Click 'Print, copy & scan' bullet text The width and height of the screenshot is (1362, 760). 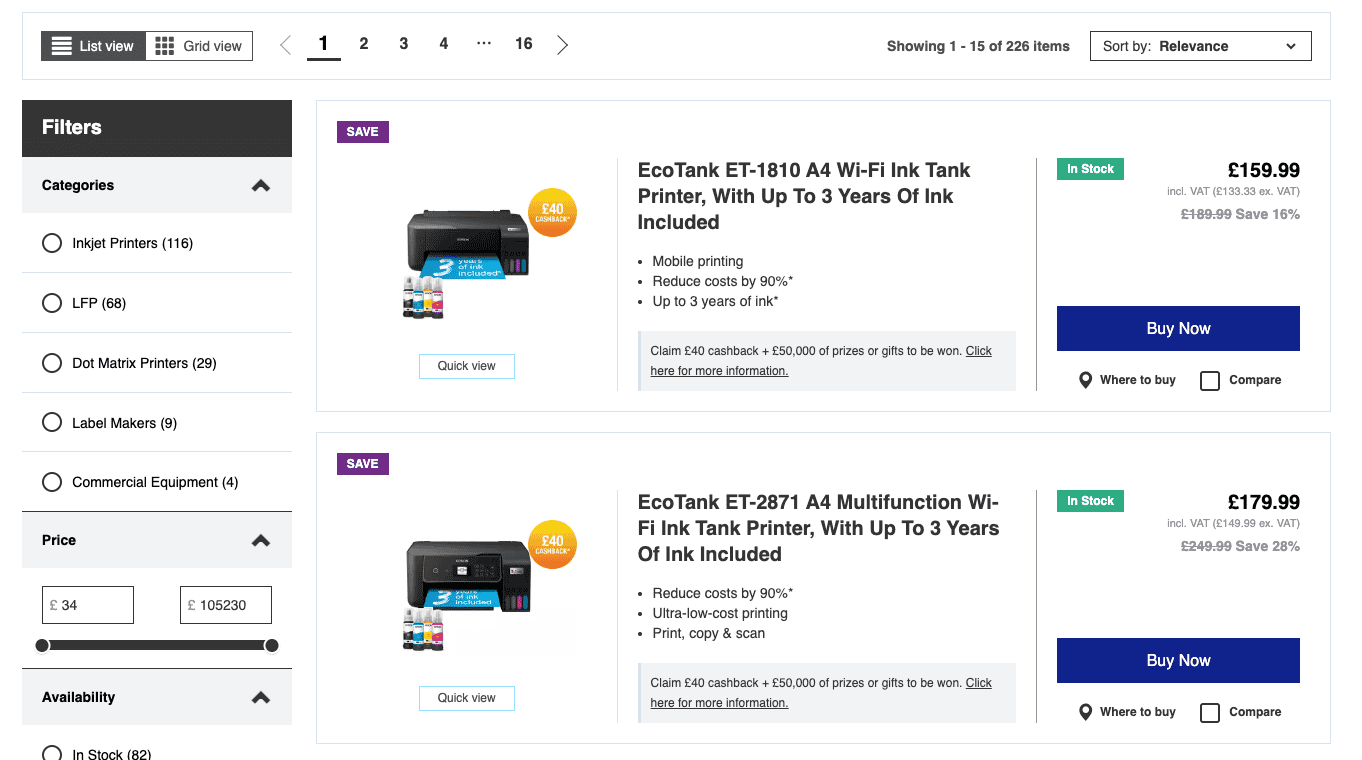point(709,633)
